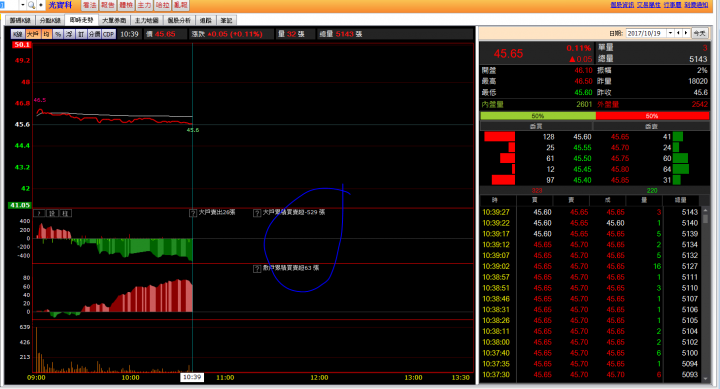Open the 個股資訊 link
720x389 pixels.
[622, 5]
